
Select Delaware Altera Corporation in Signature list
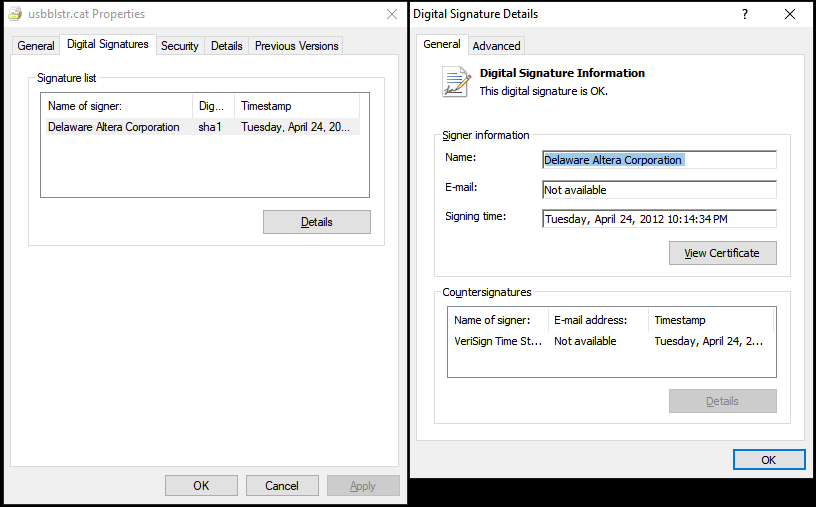point(113,127)
